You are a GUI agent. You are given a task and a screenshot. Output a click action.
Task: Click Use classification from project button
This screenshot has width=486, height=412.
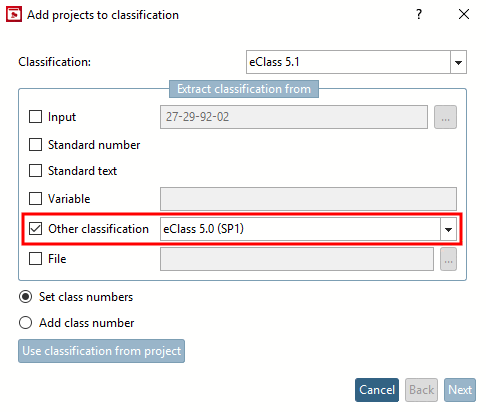click(x=101, y=351)
